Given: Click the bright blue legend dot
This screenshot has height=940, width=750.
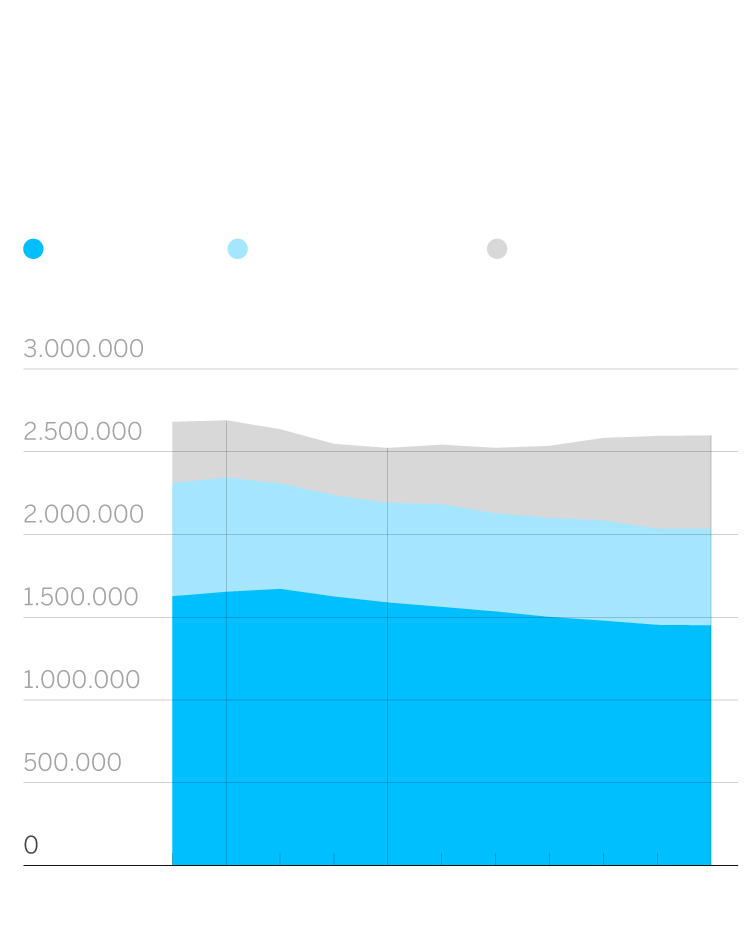Looking at the screenshot, I should 33,249.
